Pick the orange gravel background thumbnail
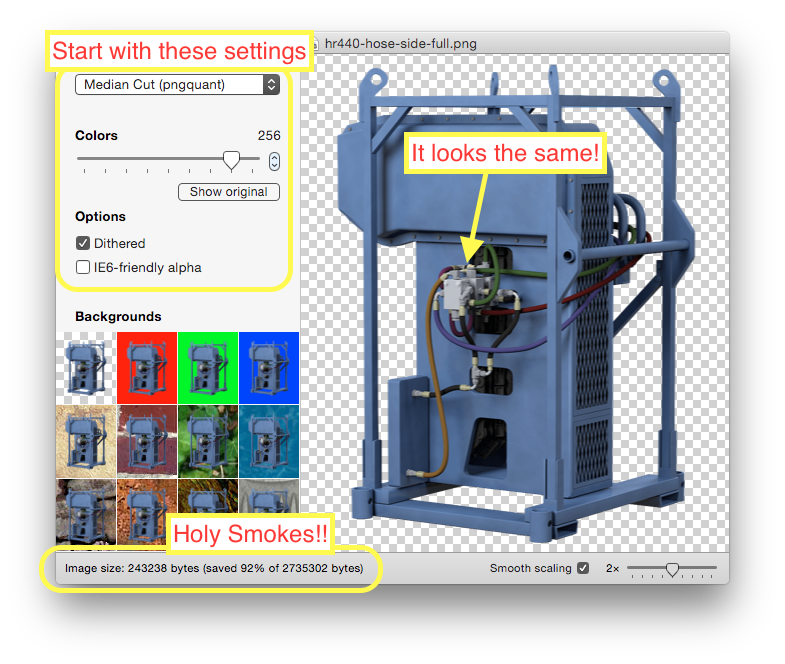 [147, 508]
